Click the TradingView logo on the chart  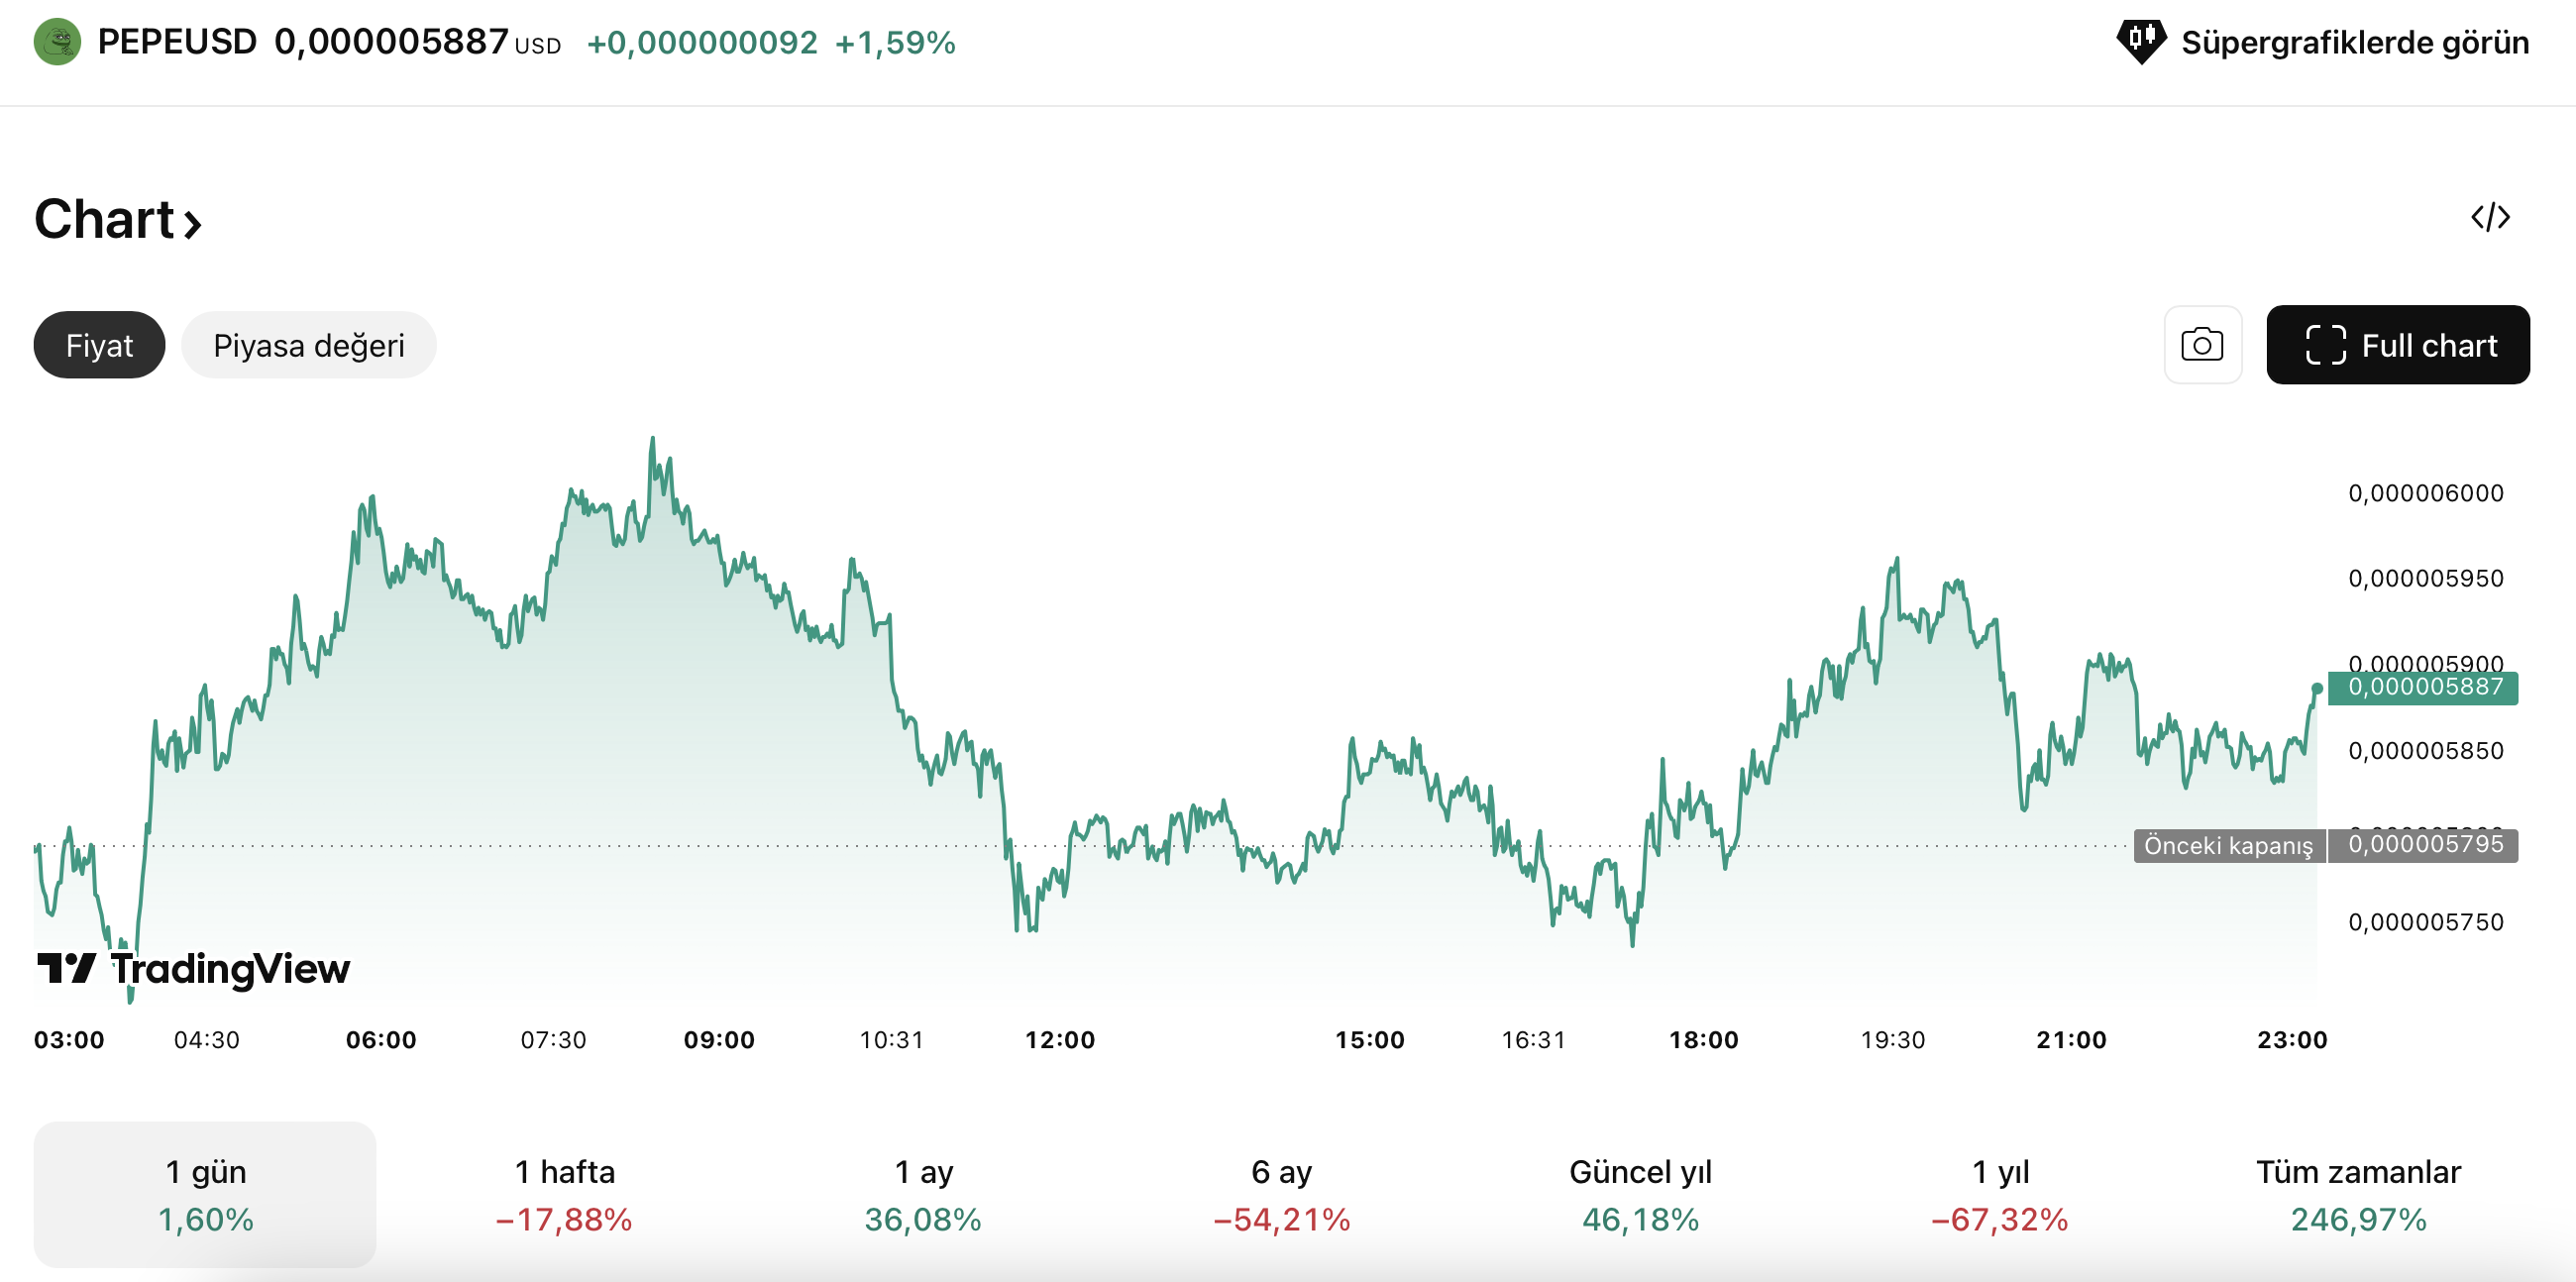click(x=193, y=968)
